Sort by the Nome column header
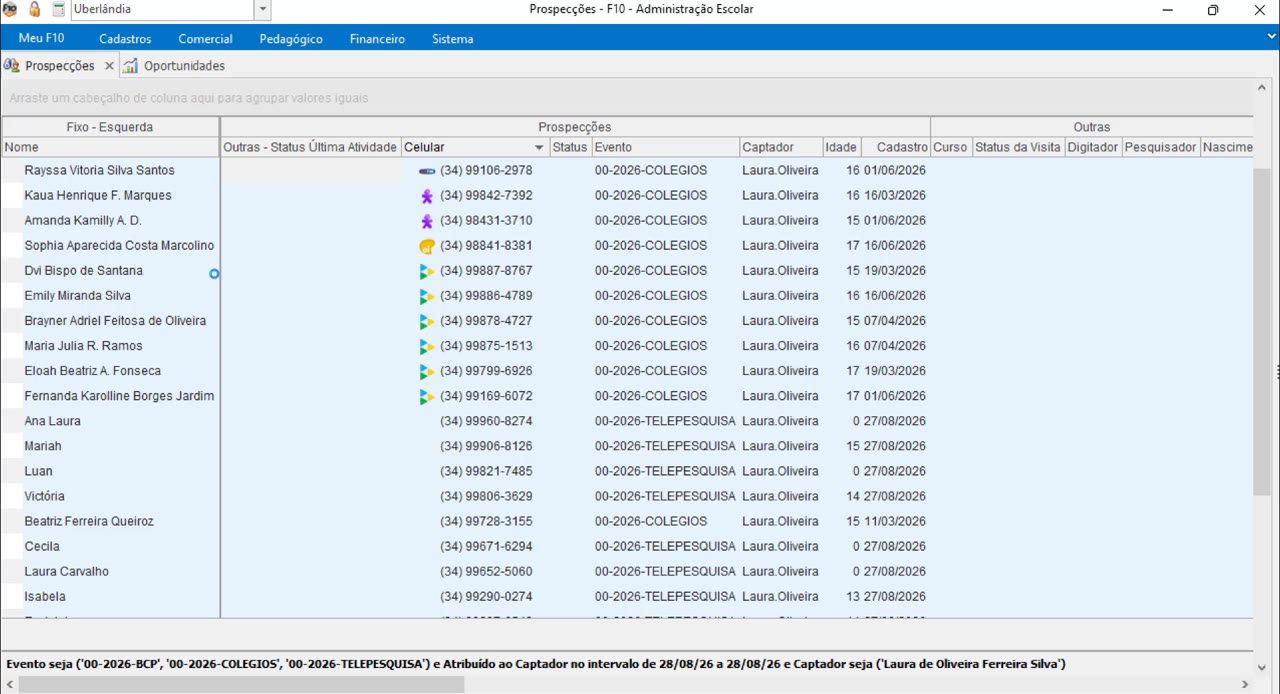 (110, 147)
